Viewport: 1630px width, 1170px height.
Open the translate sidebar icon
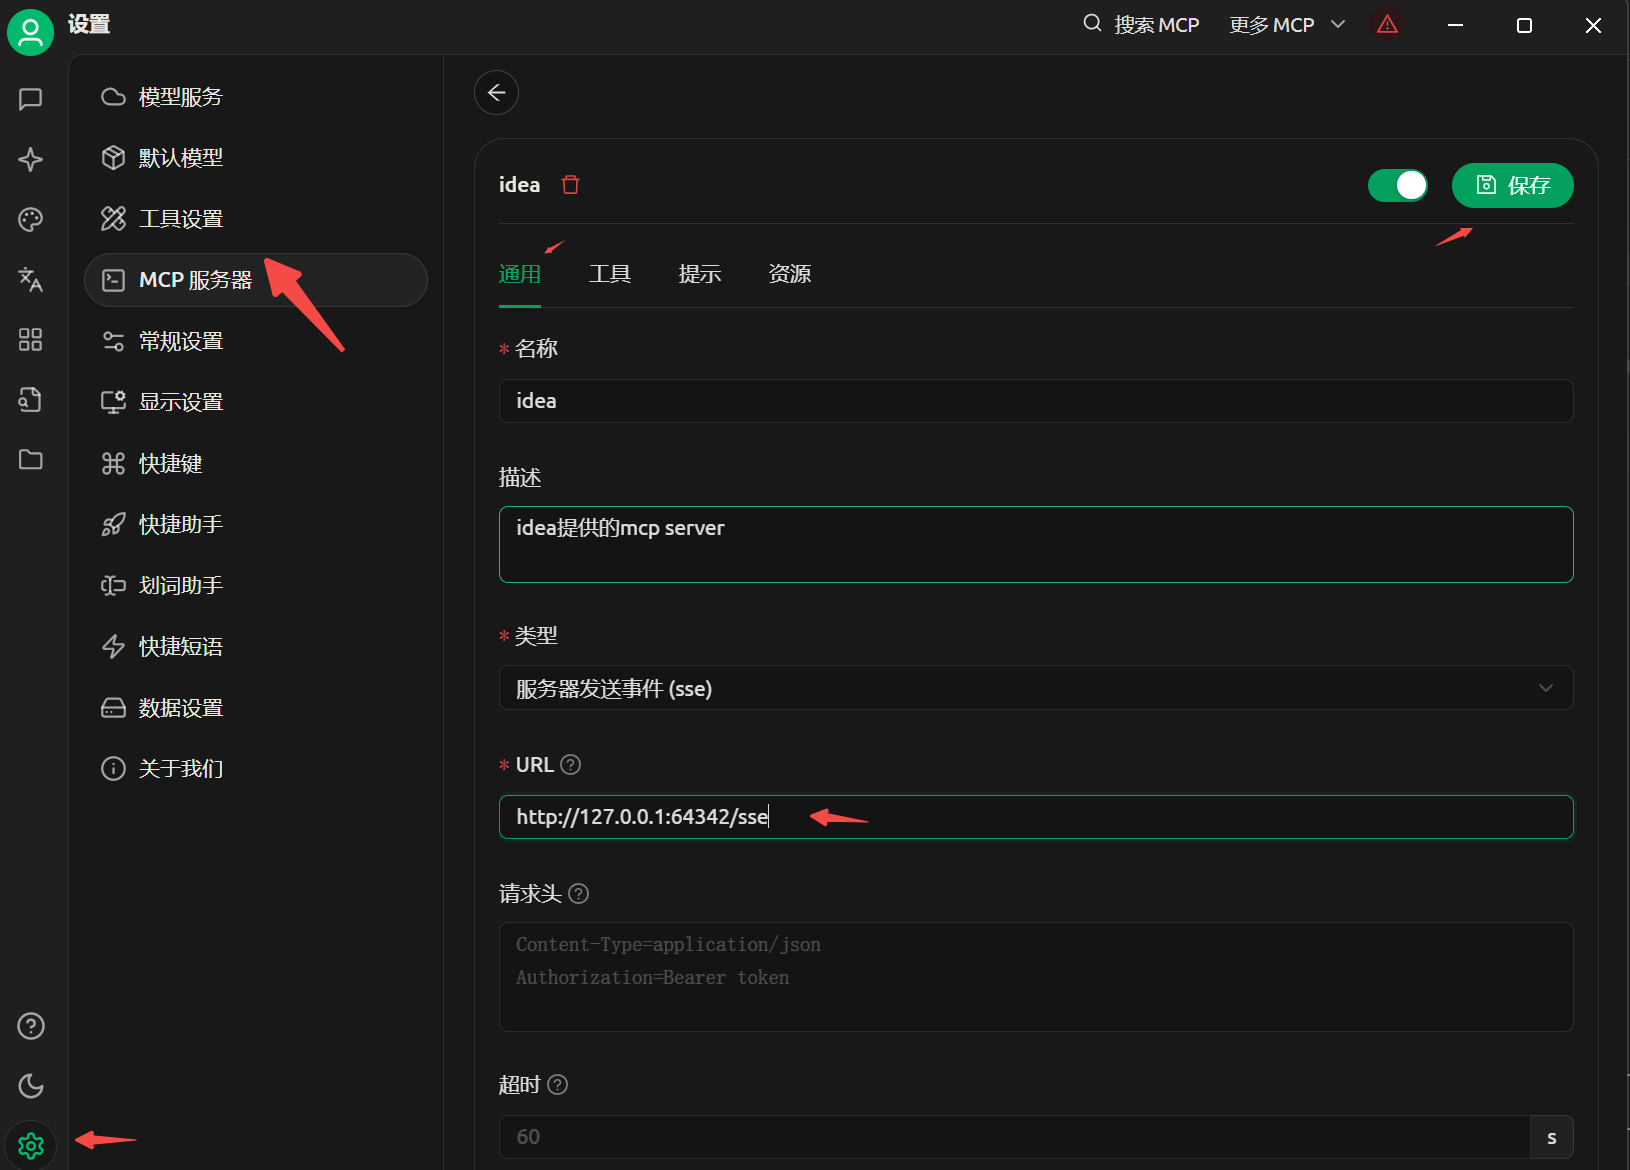[31, 279]
